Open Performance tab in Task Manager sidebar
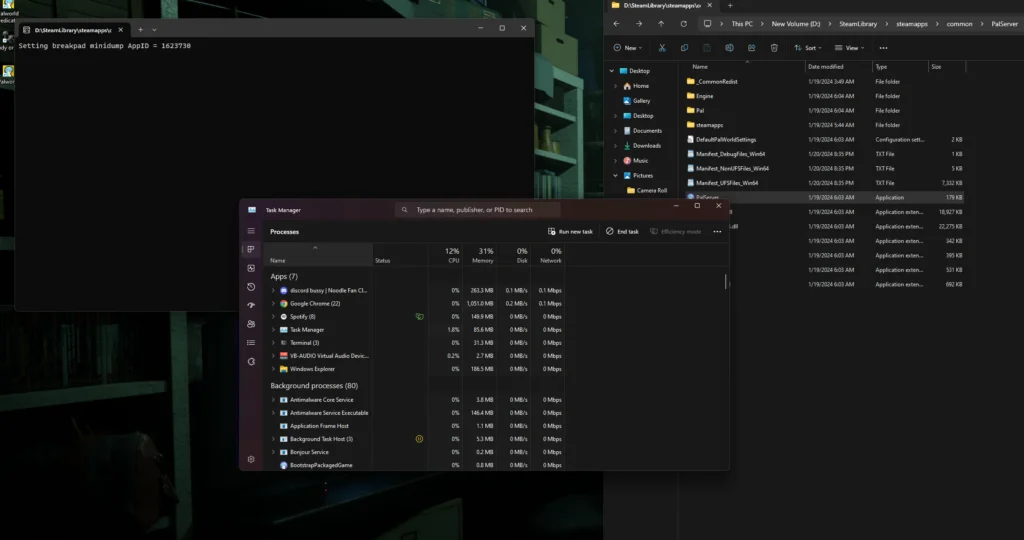 click(251, 268)
